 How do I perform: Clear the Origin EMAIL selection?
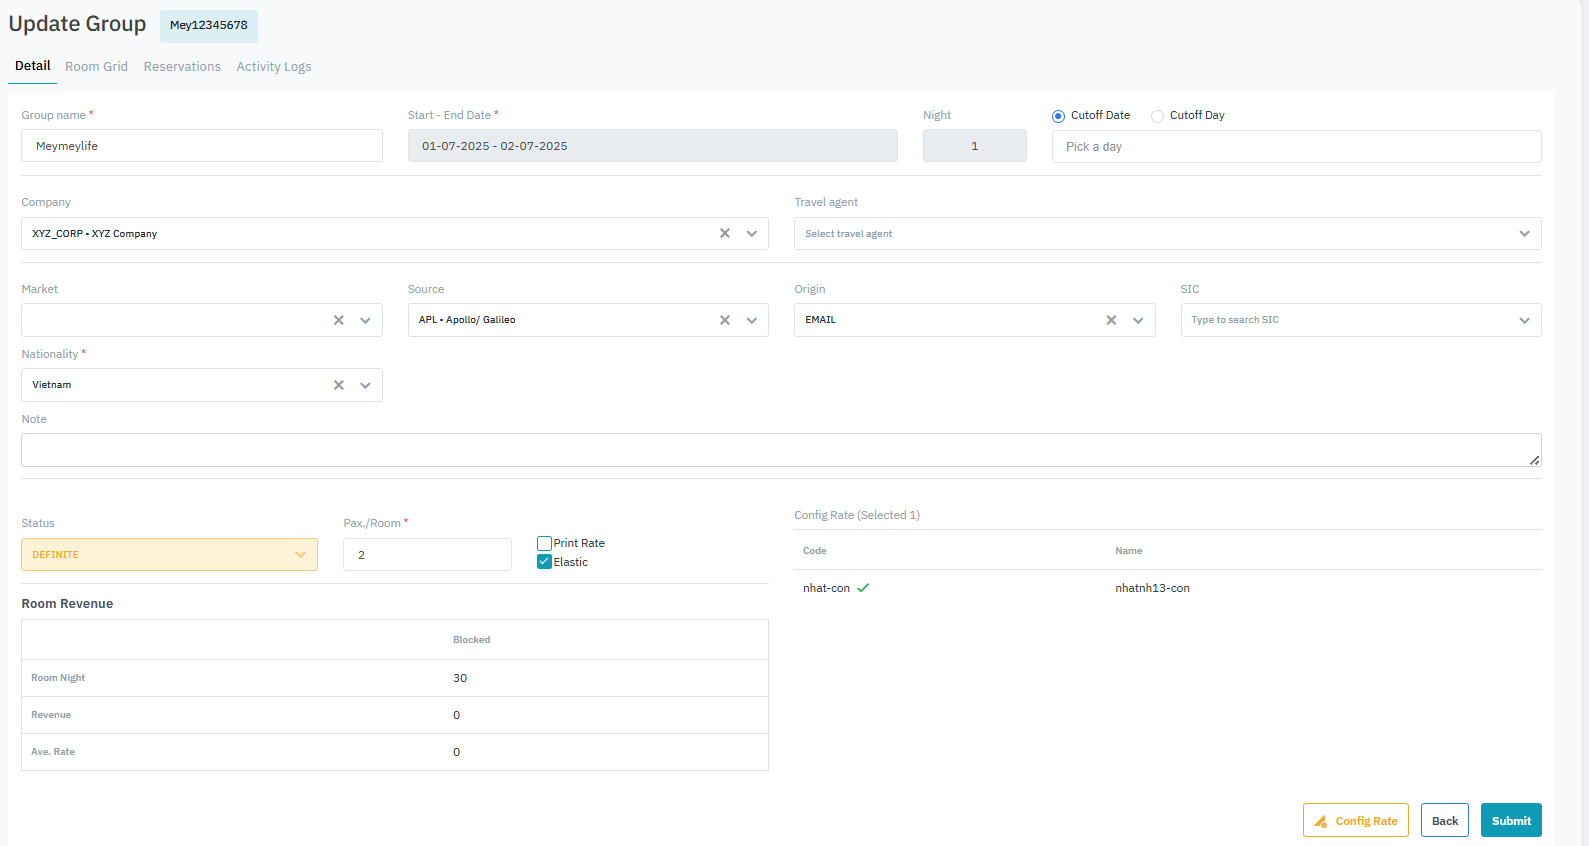click(1111, 320)
